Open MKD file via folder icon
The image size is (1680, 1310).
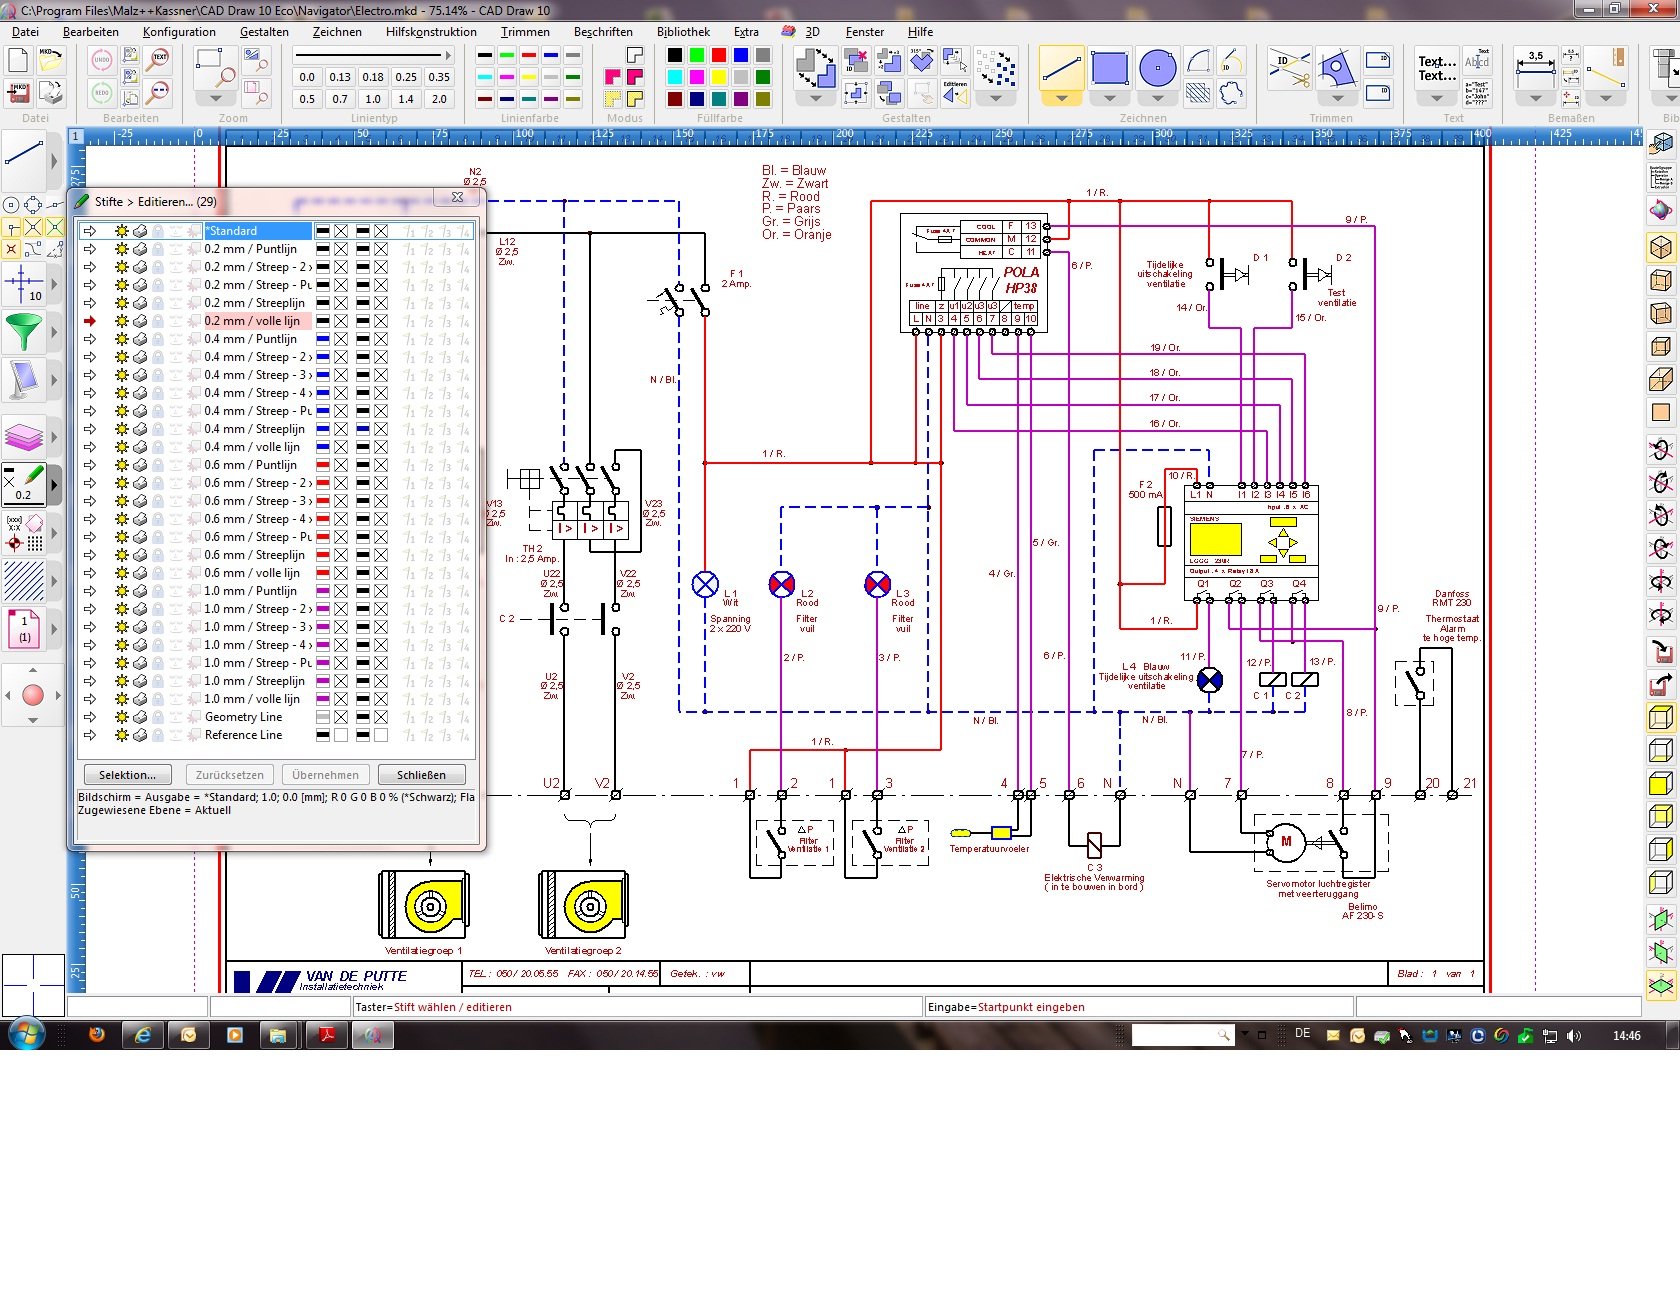point(50,60)
